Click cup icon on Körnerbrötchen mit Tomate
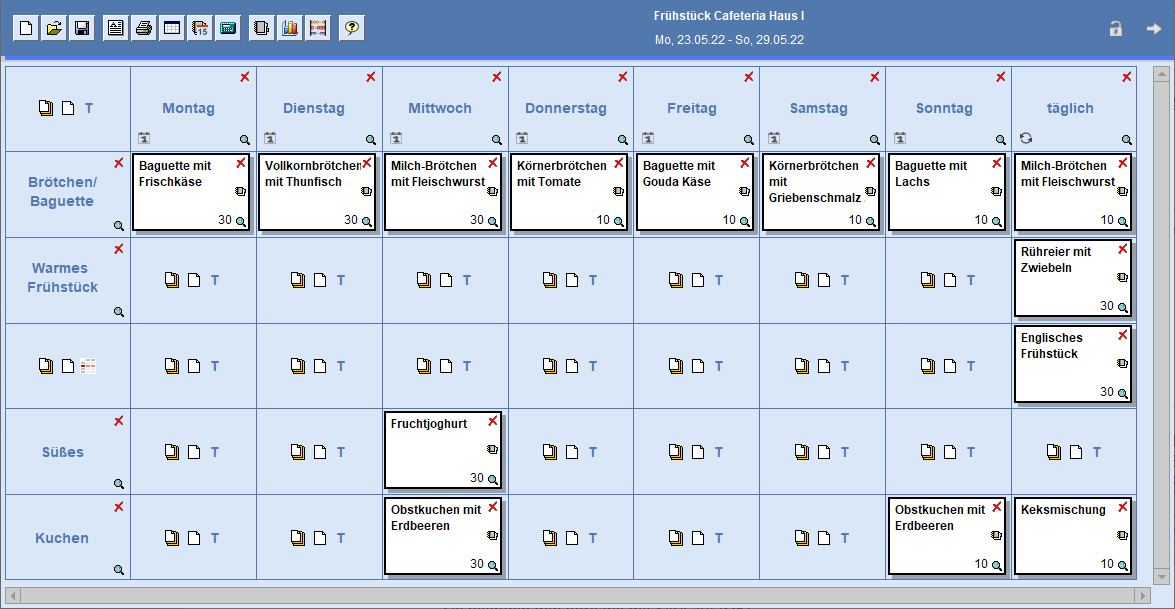Viewport: 1175px width, 609px height. (x=618, y=192)
